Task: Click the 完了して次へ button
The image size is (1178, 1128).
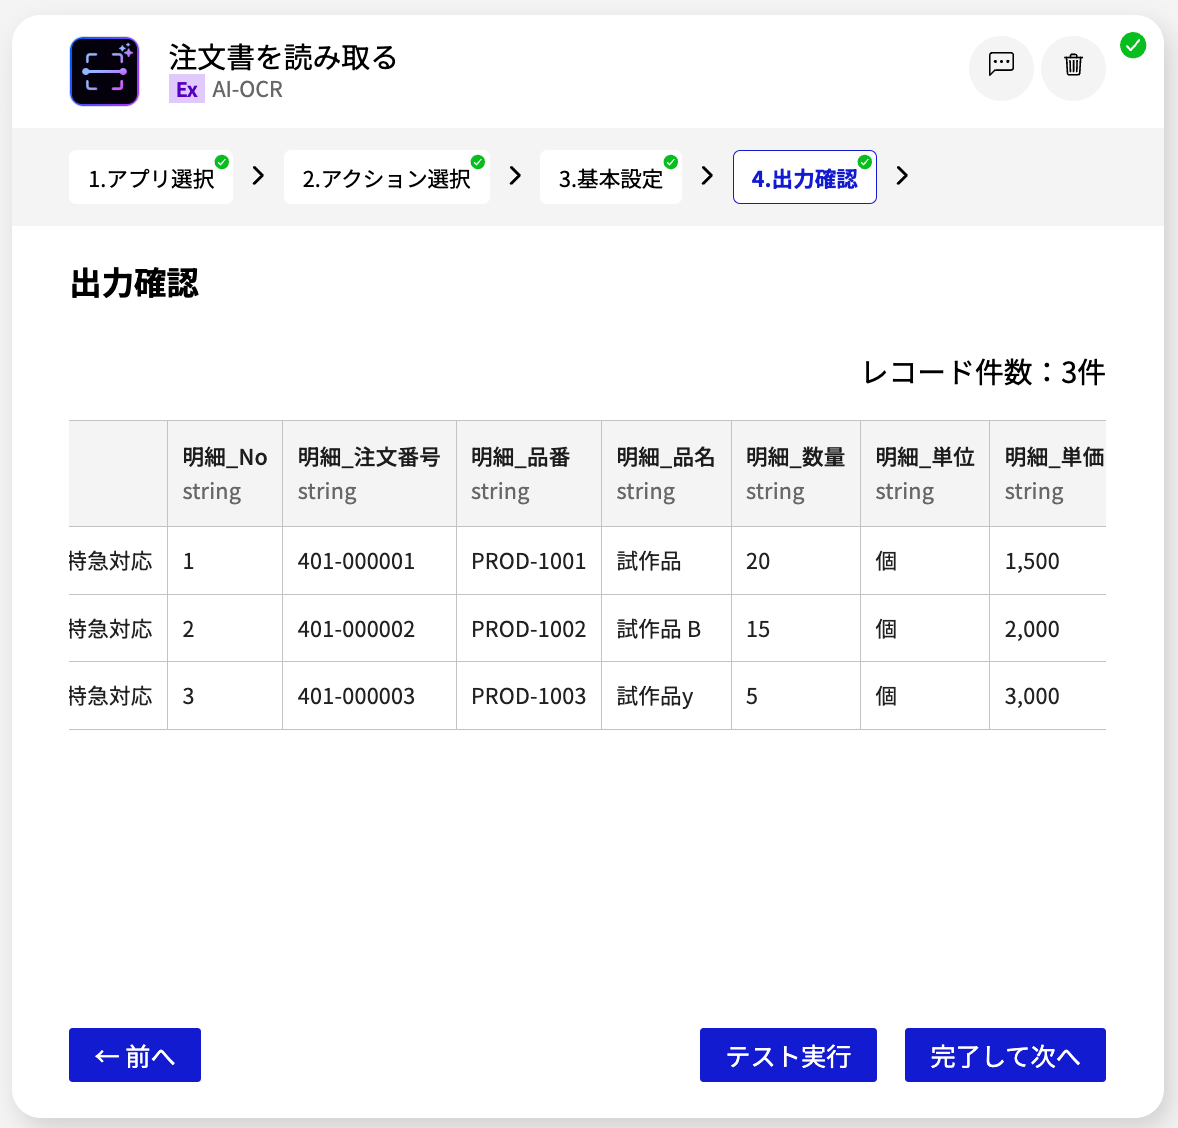Action: click(x=1005, y=1055)
